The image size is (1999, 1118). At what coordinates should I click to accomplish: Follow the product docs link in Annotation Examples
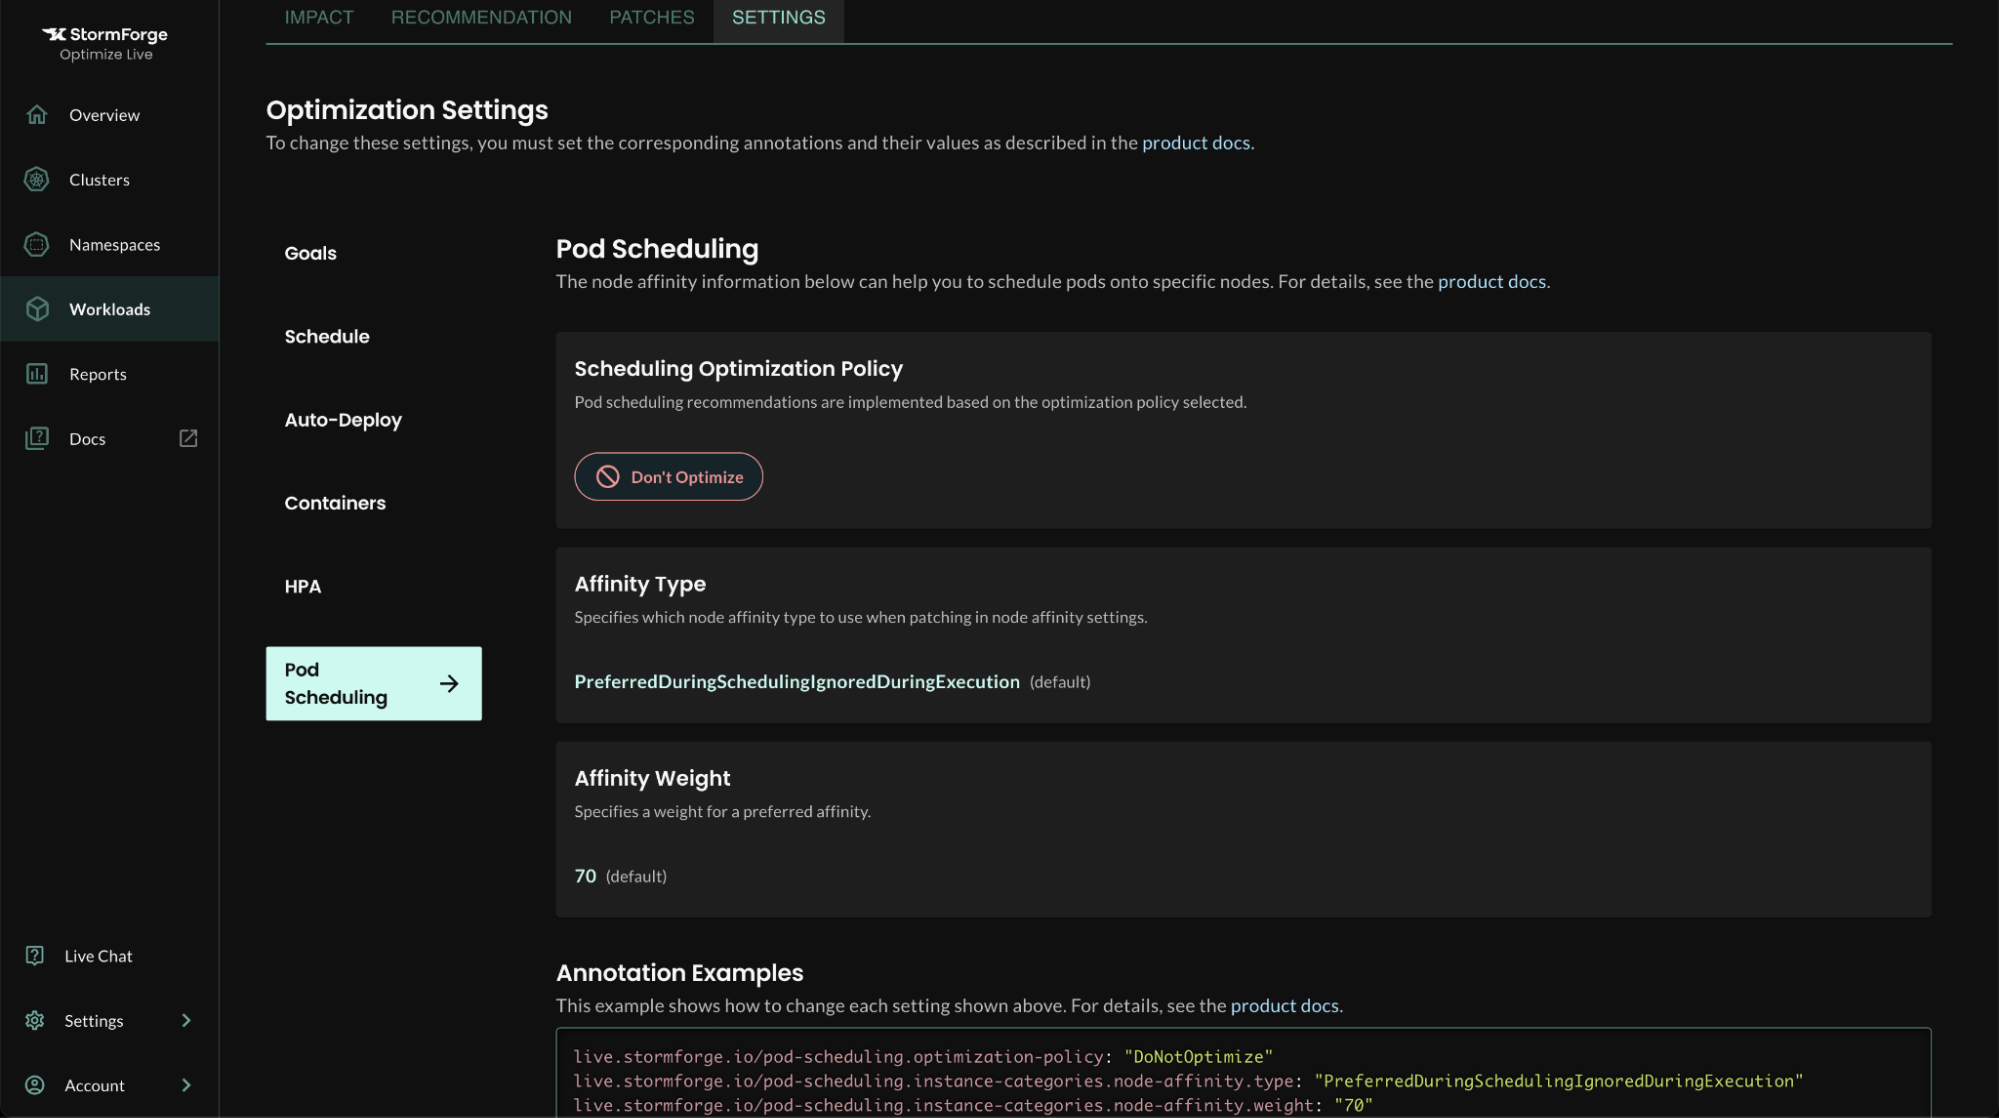(x=1284, y=1005)
